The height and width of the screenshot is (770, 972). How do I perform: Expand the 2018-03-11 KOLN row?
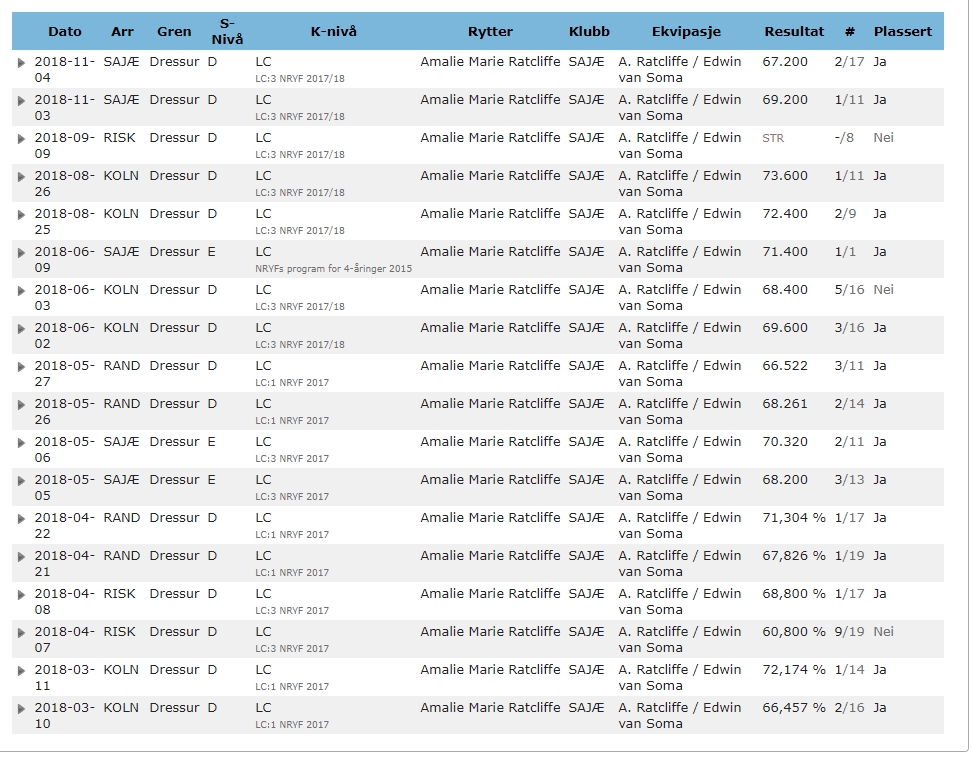(21, 670)
